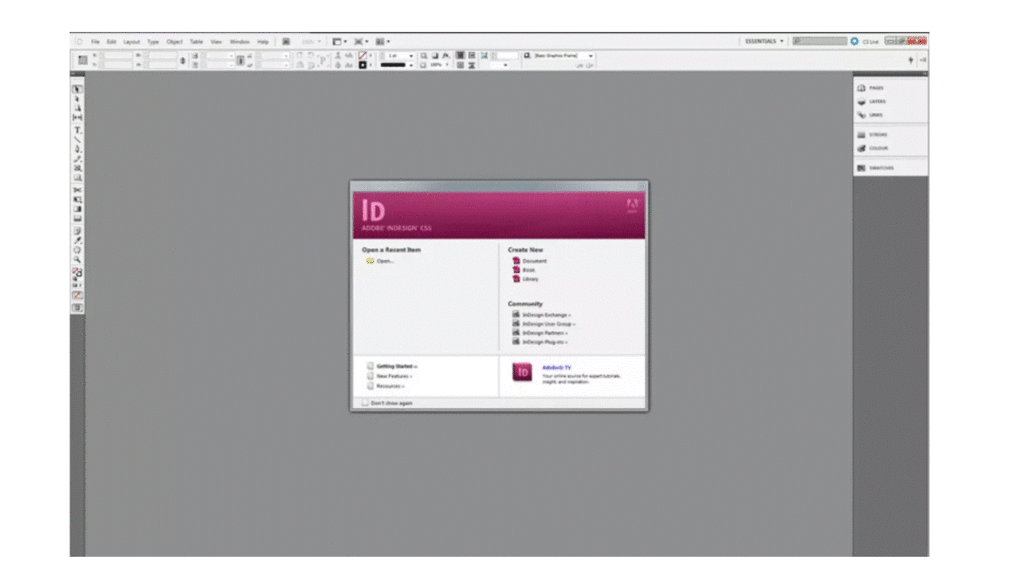Image resolution: width=1024 pixels, height=576 pixels.
Task: Select the Gradient Swatch tool
Action: pyautogui.click(x=77, y=209)
